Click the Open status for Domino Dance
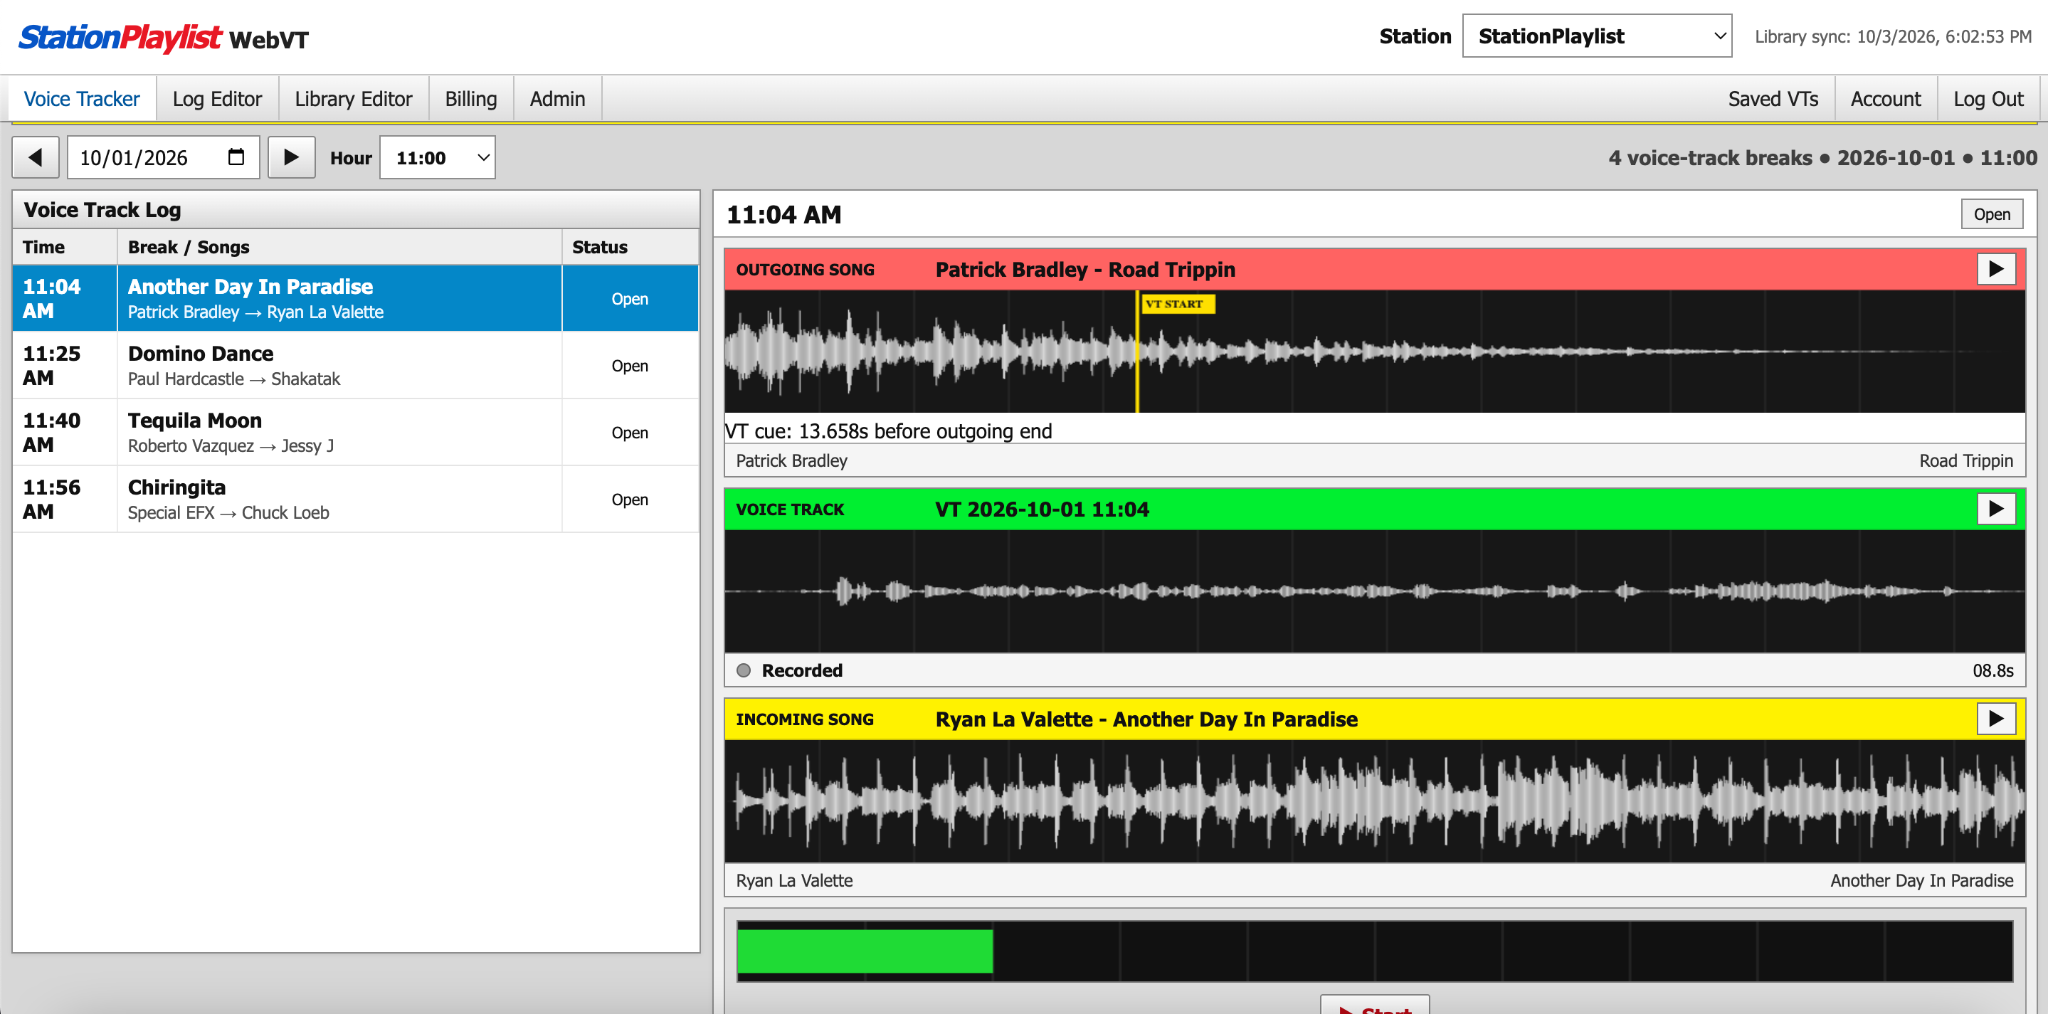2048x1014 pixels. (630, 366)
